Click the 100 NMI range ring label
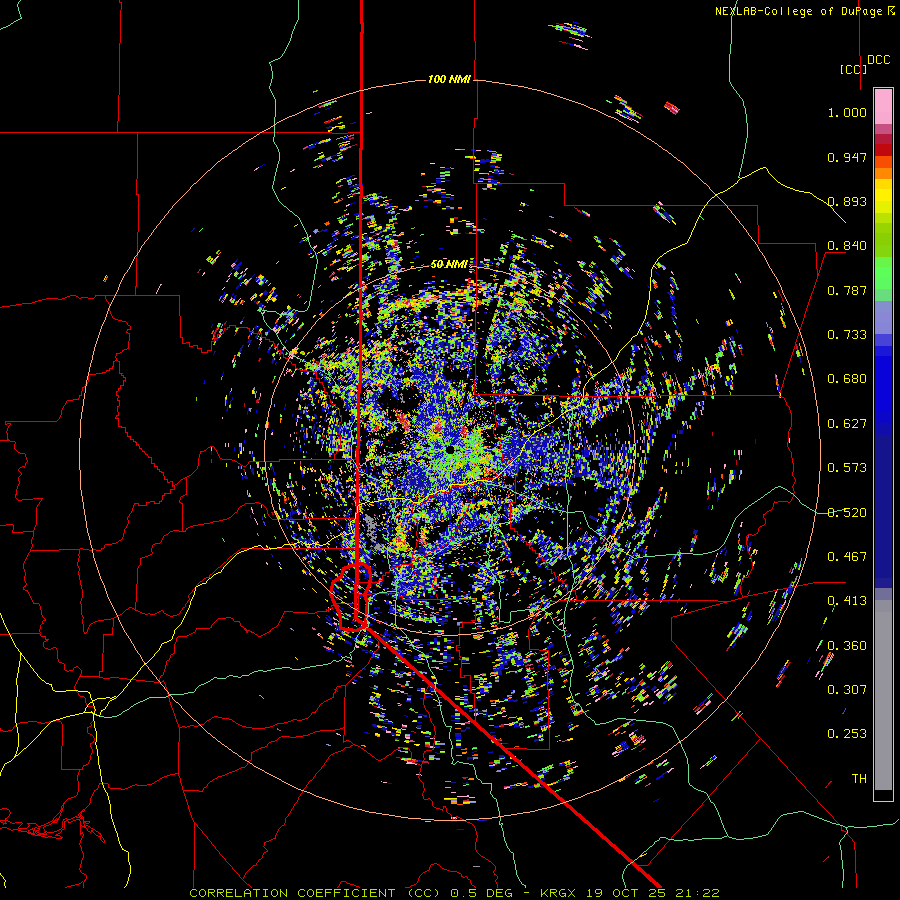The height and width of the screenshot is (900, 900). click(x=449, y=79)
